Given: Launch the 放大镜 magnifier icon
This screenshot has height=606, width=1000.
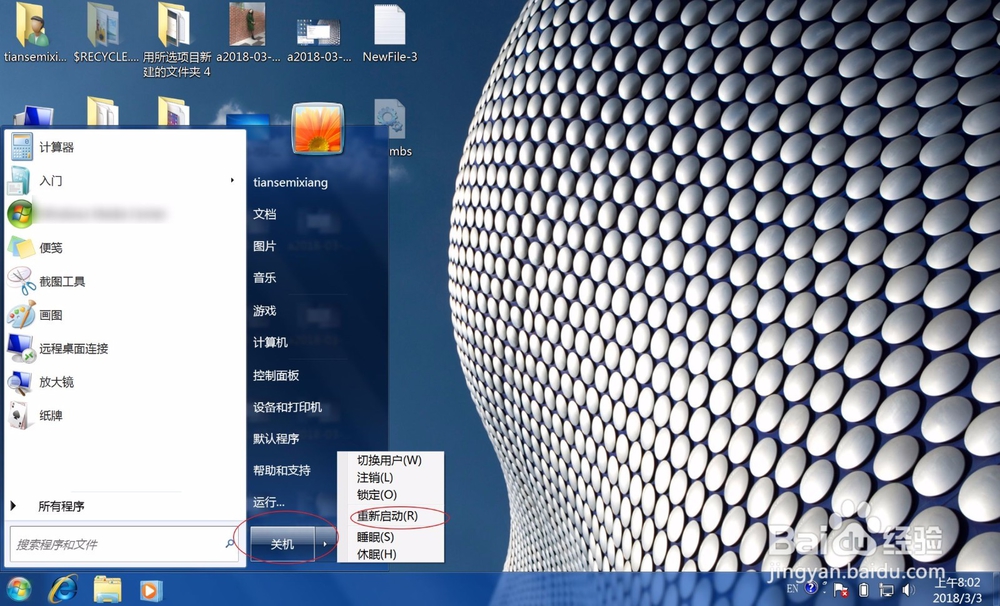Looking at the screenshot, I should [x=20, y=382].
